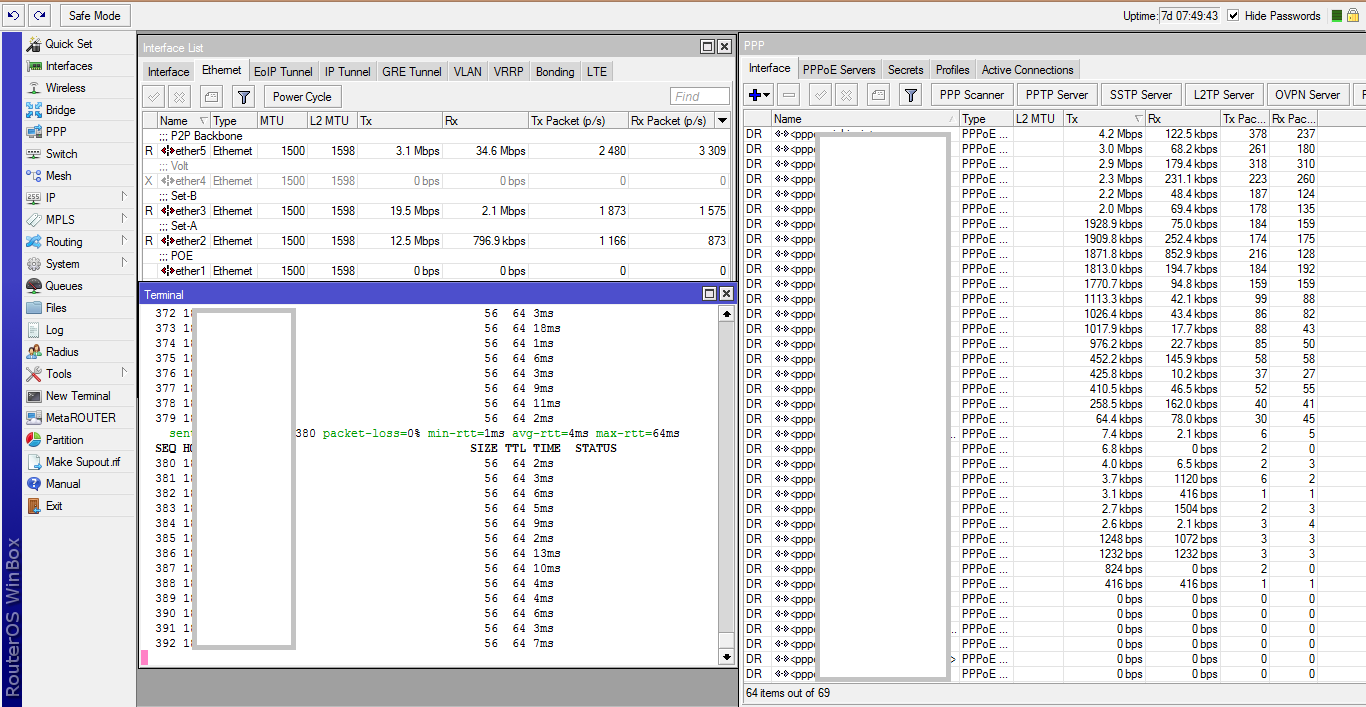Viewport: 1366px width, 707px height.
Task: Click the undo arrow icon
Action: click(14, 15)
